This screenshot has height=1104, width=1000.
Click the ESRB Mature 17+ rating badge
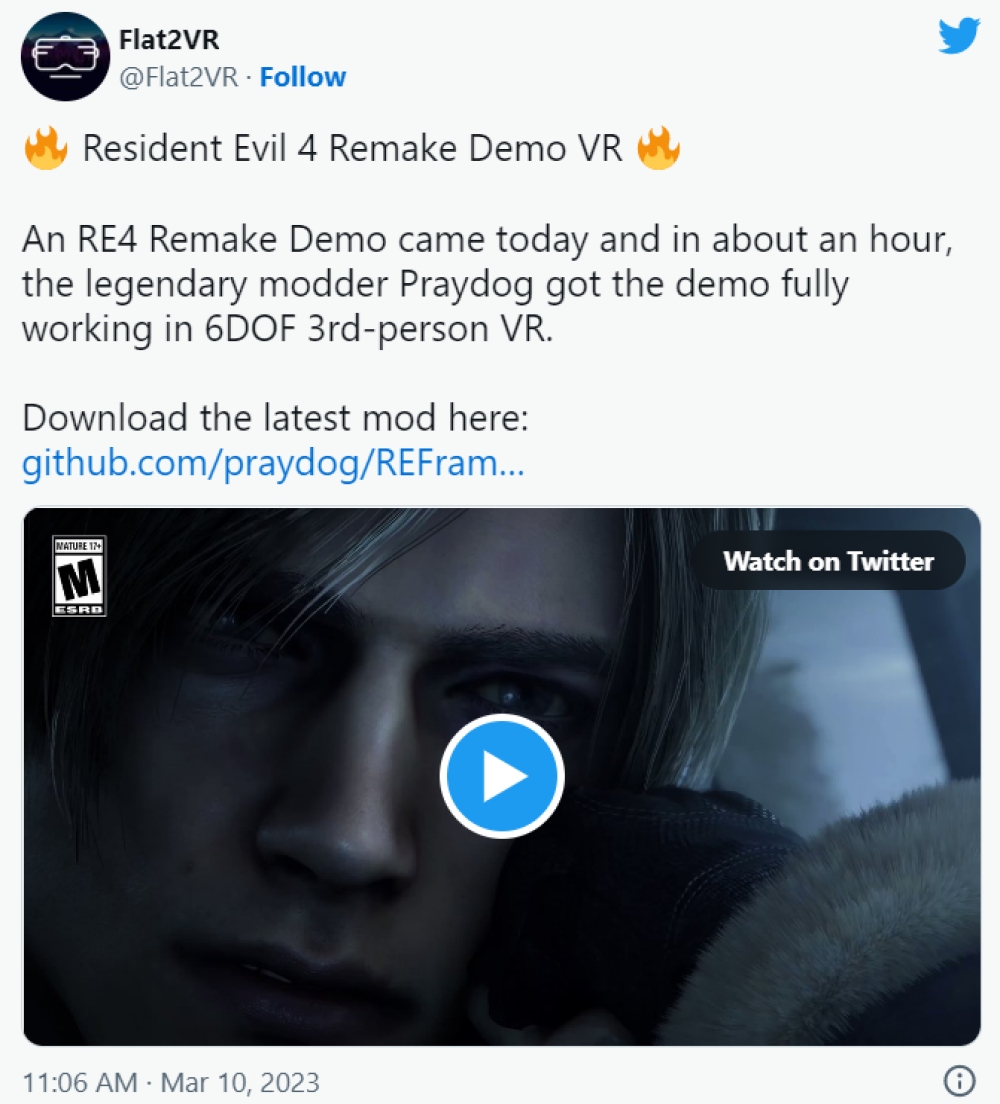point(80,576)
